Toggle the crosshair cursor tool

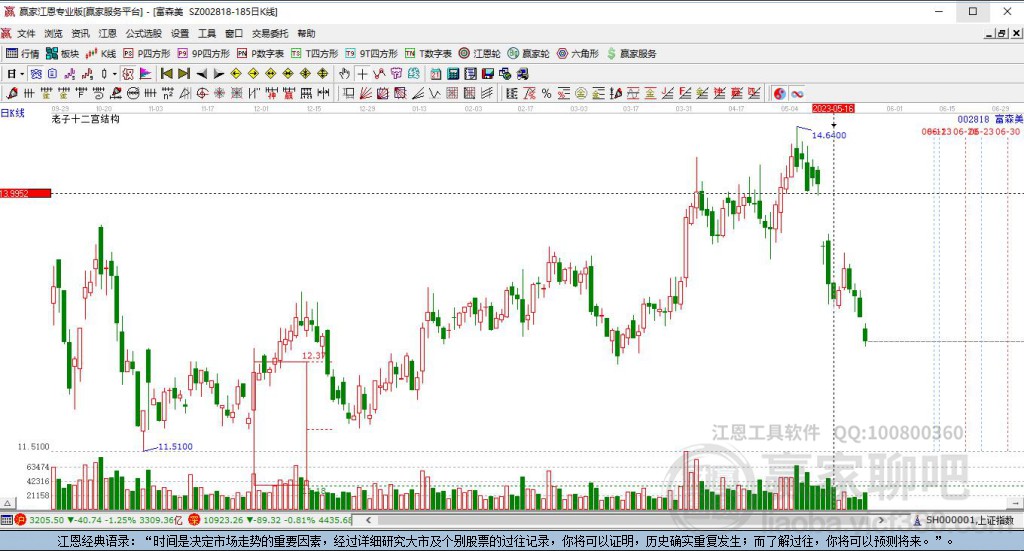362,74
